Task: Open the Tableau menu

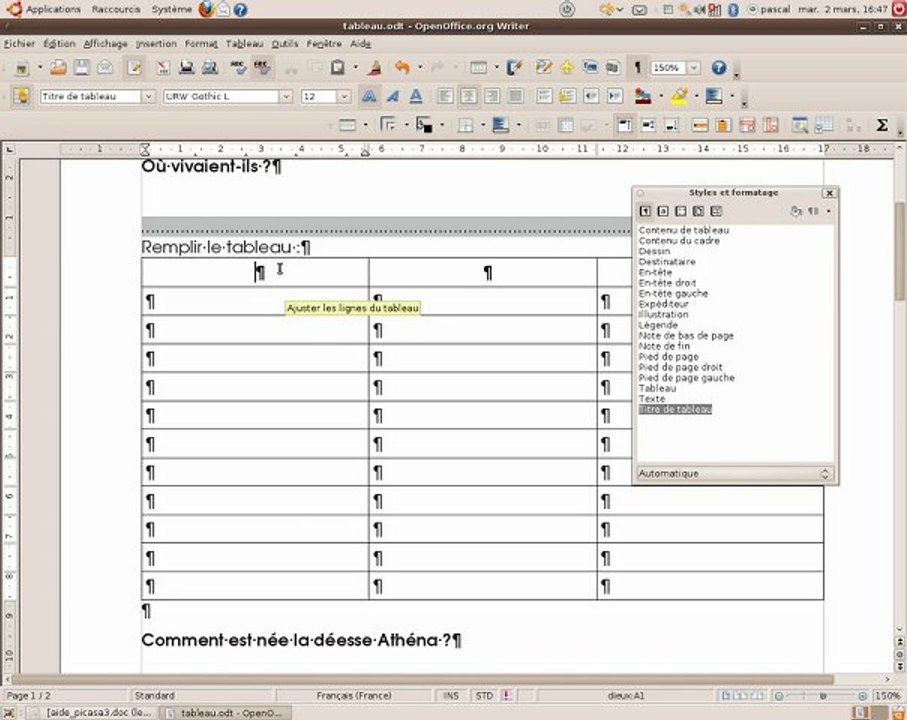Action: click(x=244, y=43)
